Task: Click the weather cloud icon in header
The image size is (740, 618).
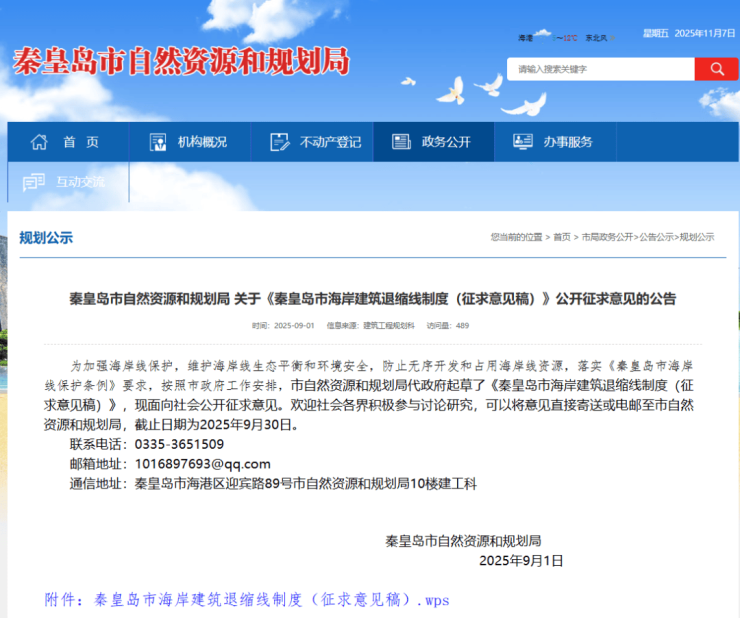Action: (x=542, y=34)
